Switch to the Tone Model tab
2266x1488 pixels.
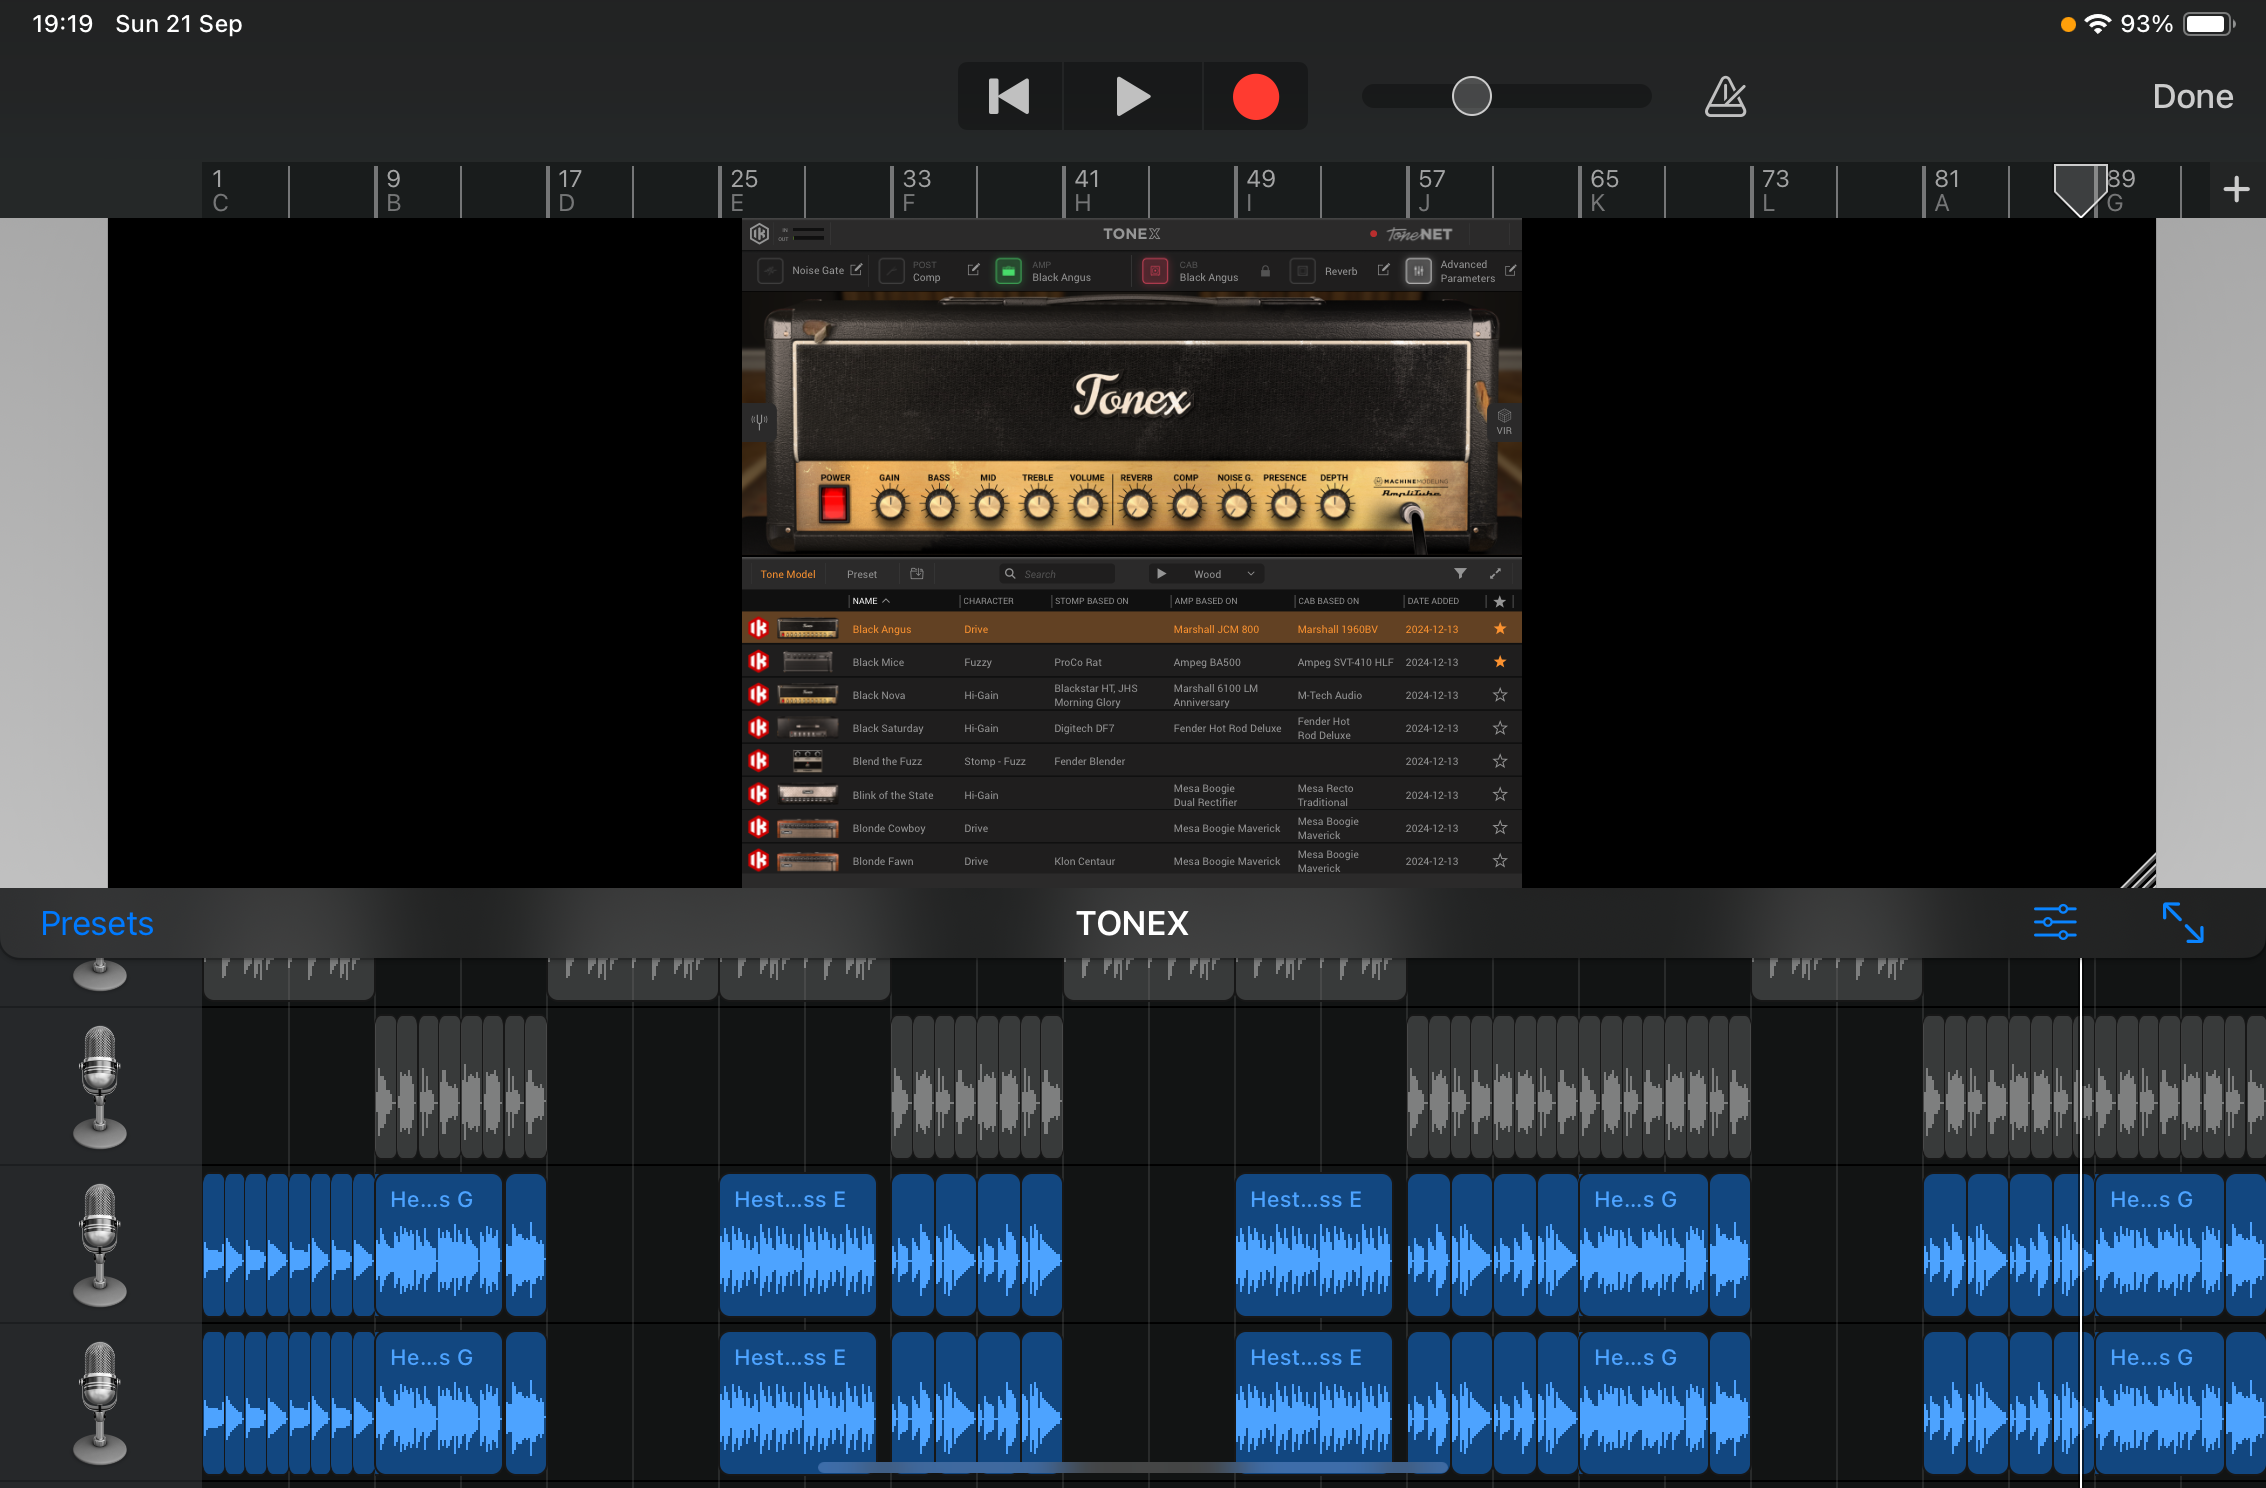pos(788,574)
